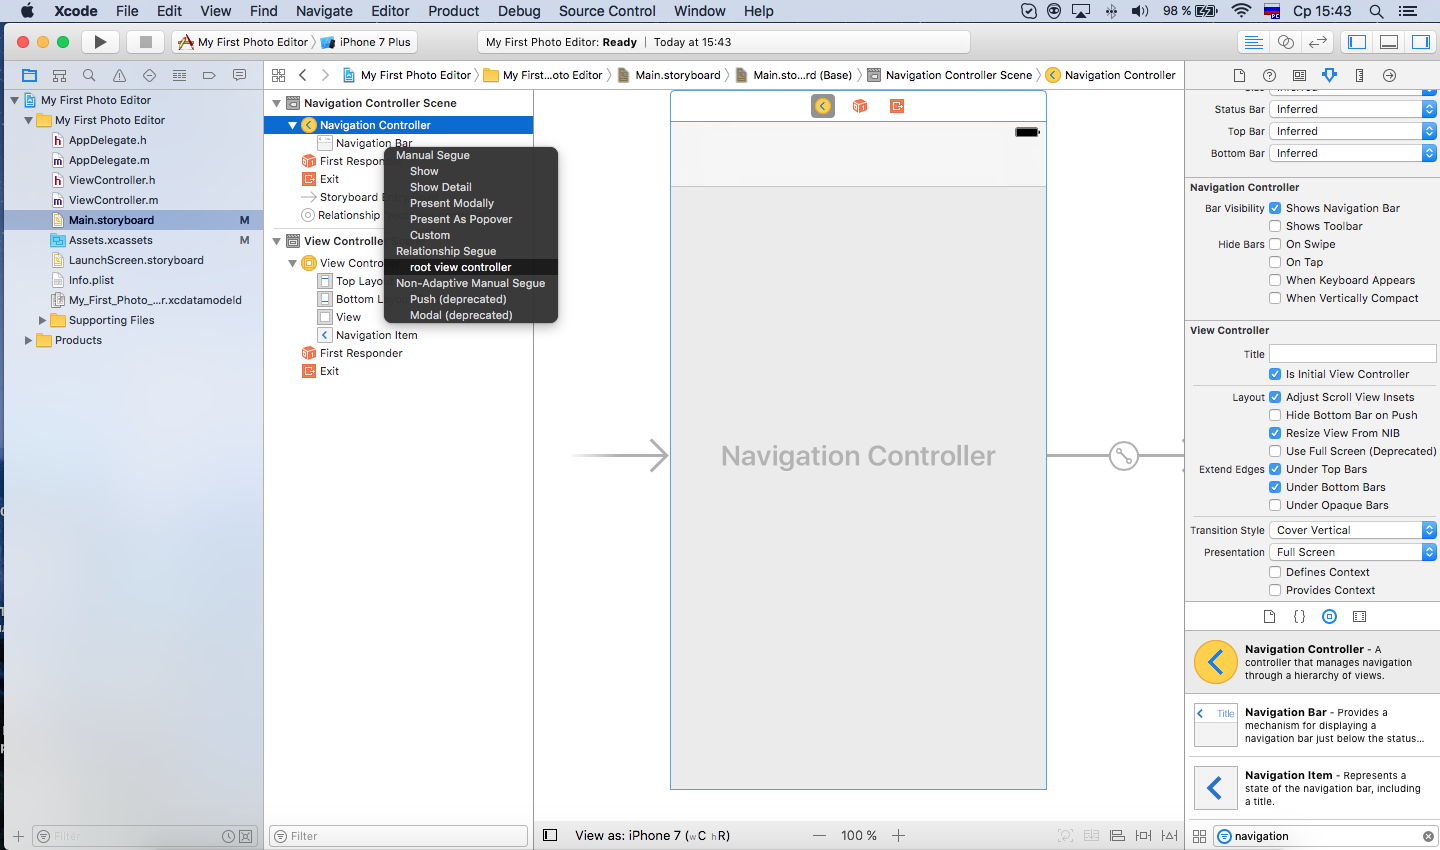Open the Breakpoint navigator

[209, 75]
